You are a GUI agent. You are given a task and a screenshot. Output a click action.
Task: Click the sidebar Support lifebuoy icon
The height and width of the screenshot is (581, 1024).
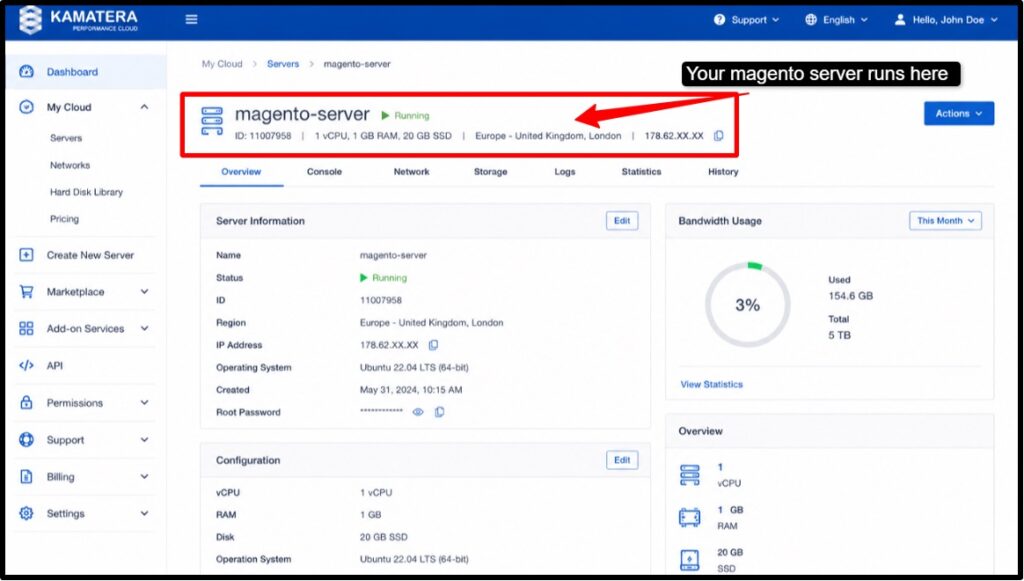pyautogui.click(x=26, y=440)
